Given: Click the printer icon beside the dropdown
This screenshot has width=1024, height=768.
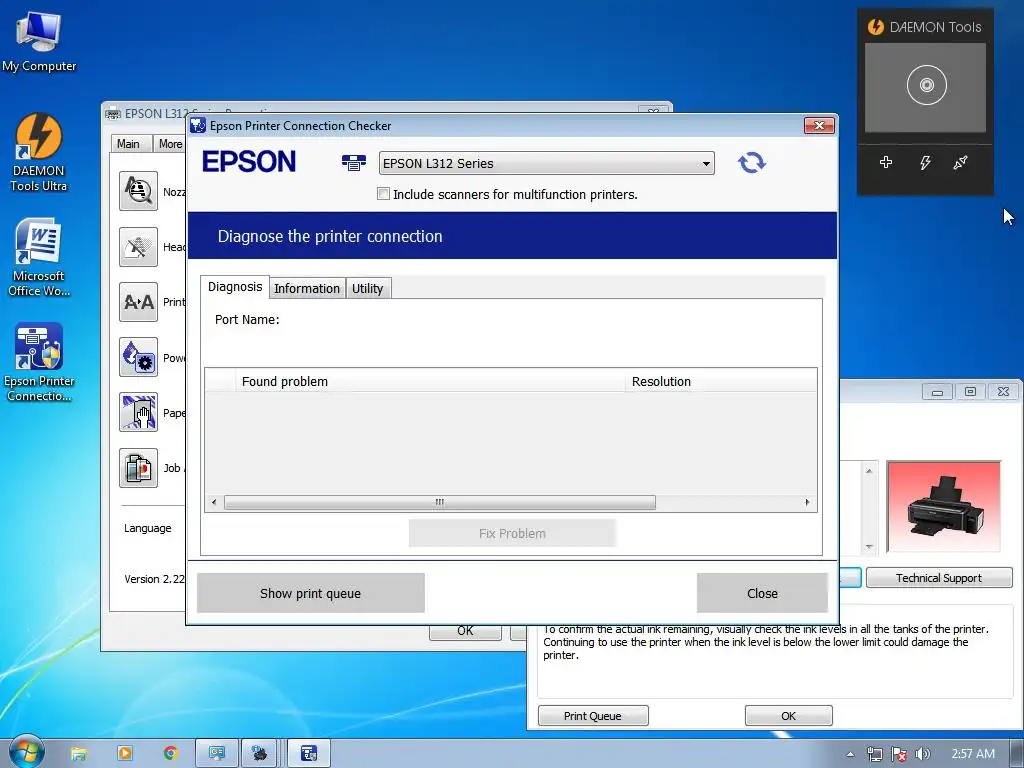Looking at the screenshot, I should [x=354, y=163].
